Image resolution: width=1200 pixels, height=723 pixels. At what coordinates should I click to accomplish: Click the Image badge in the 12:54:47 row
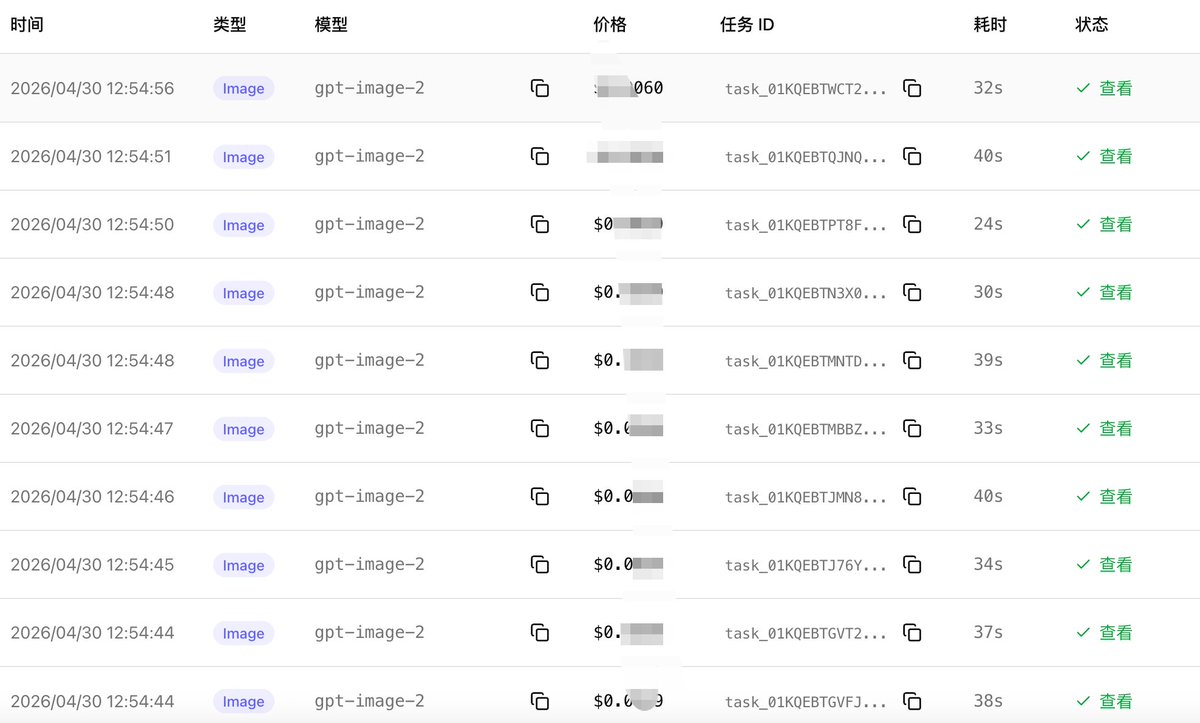point(243,428)
